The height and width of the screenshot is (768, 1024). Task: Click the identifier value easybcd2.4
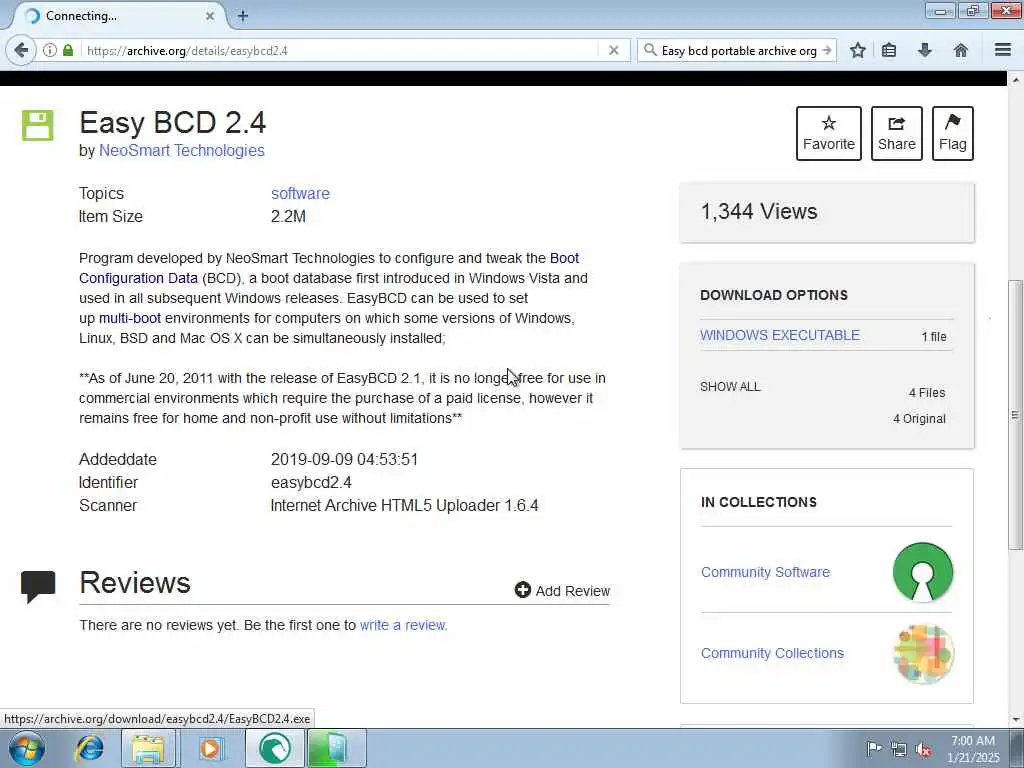coord(311,483)
